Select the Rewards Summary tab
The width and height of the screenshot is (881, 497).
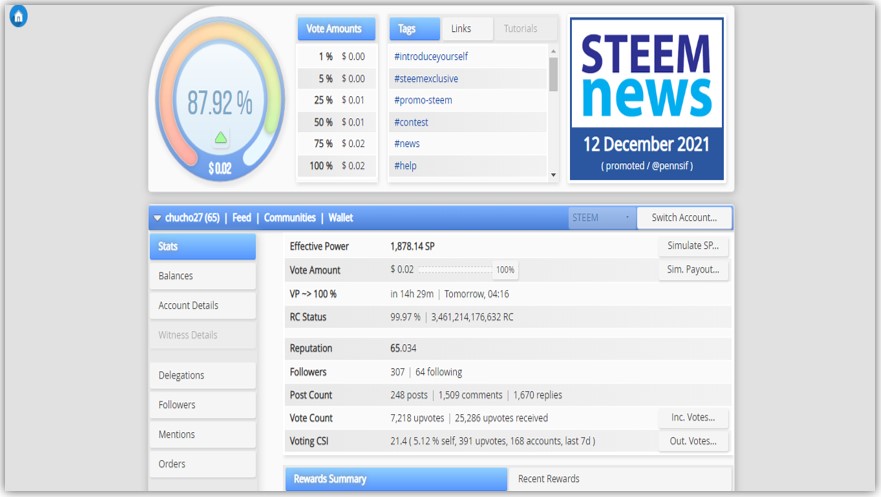click(x=396, y=479)
